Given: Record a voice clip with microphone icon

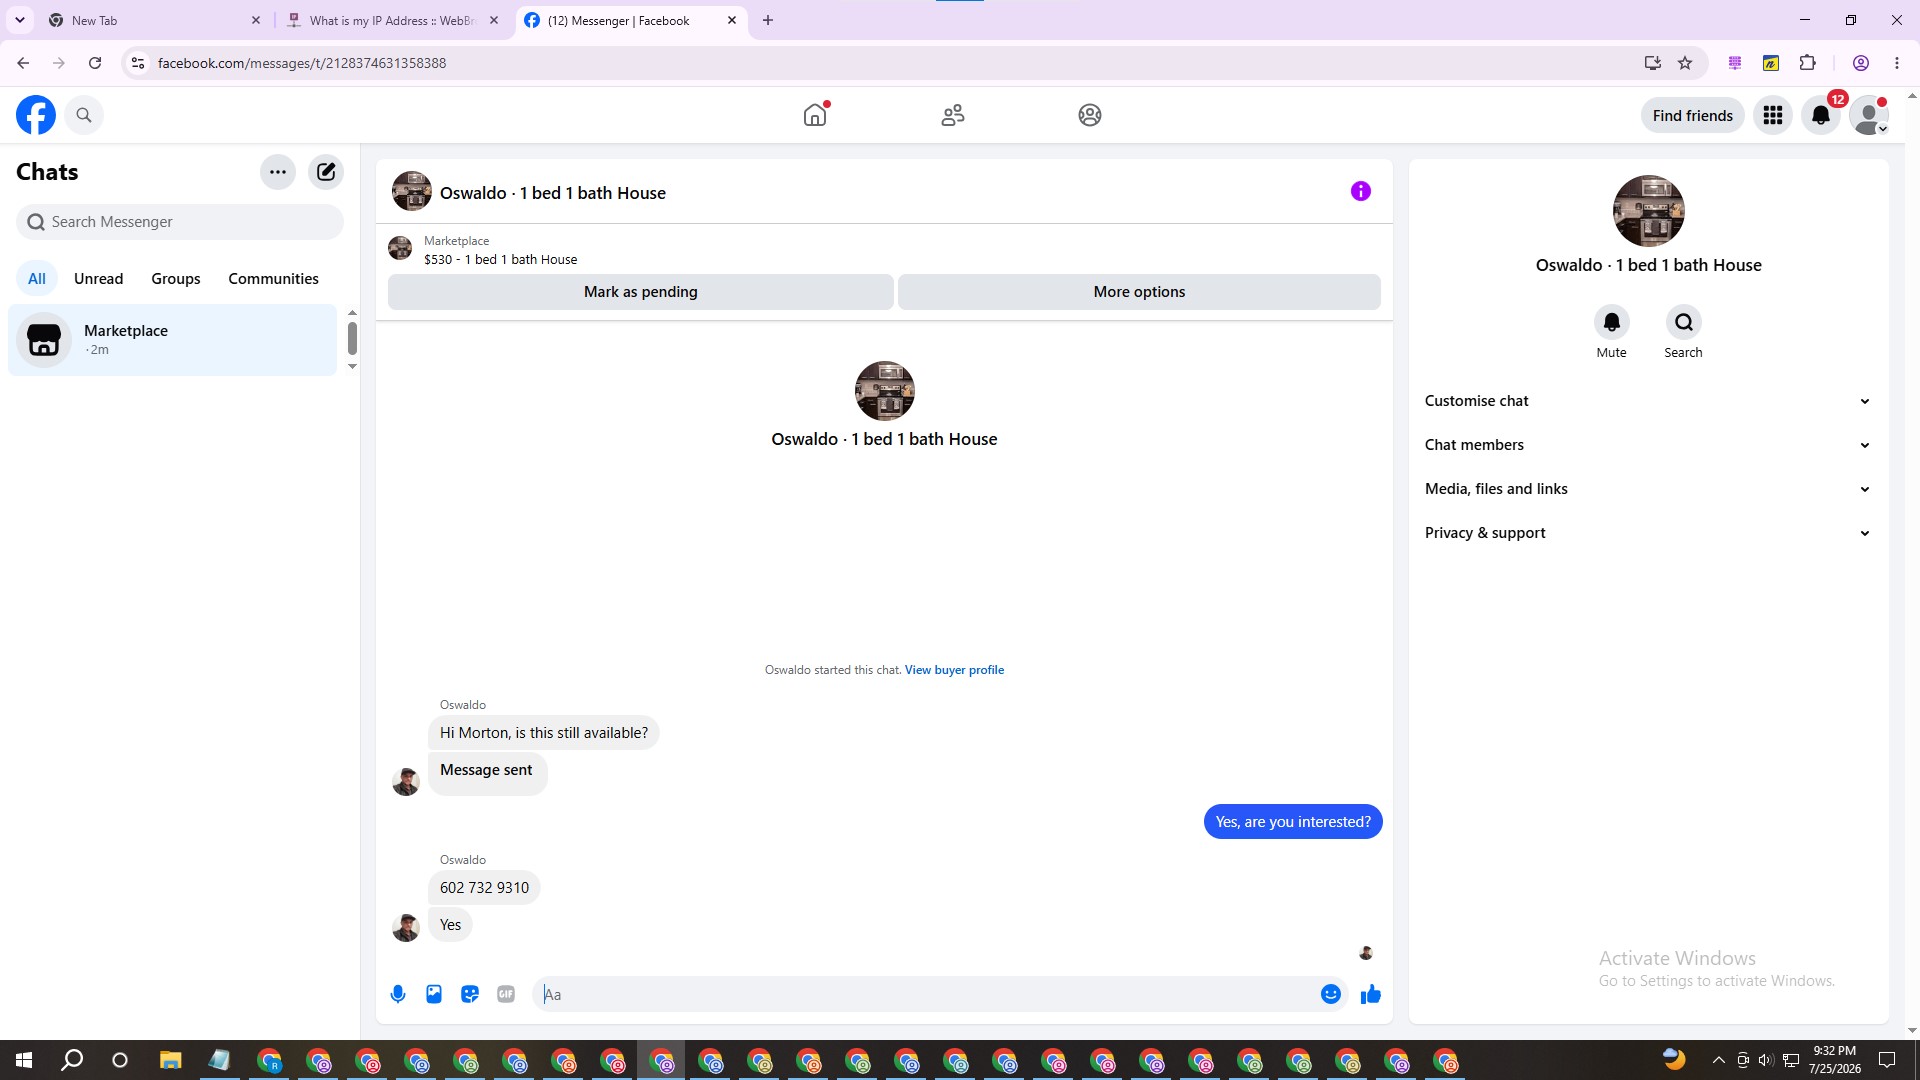Looking at the screenshot, I should click(x=398, y=994).
